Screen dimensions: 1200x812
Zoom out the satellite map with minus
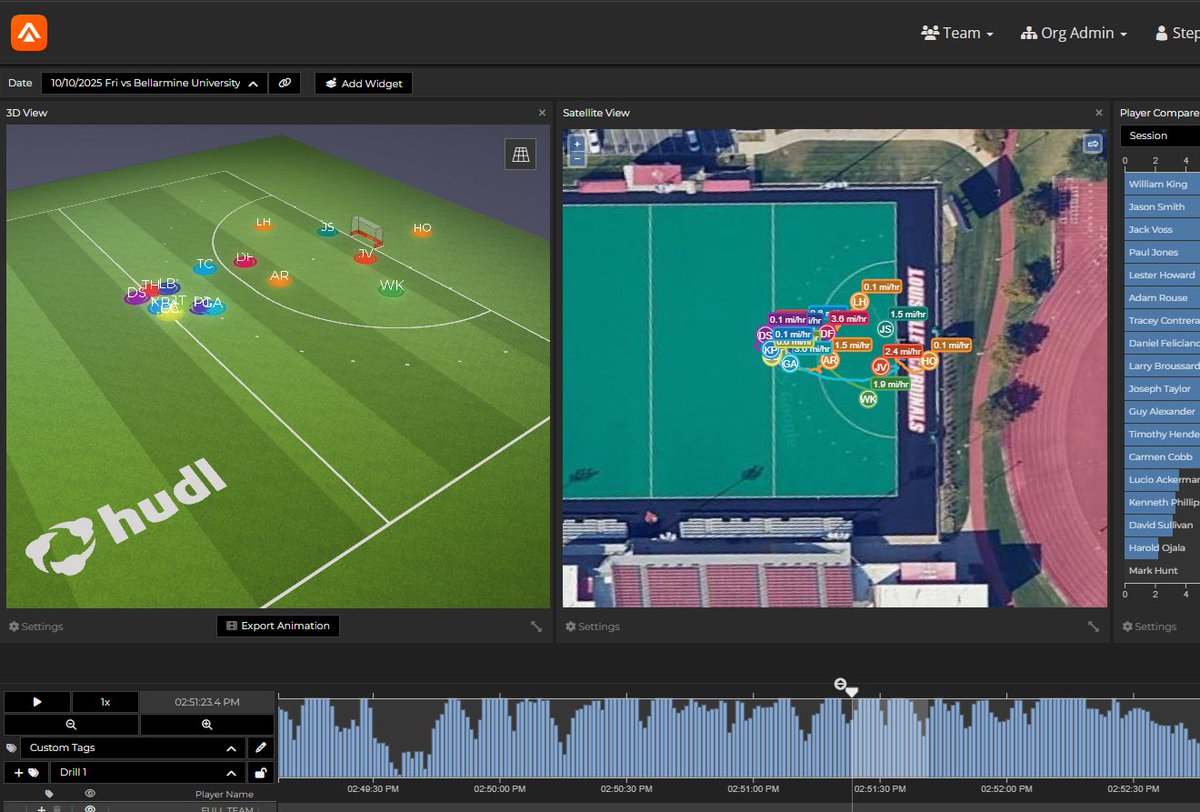[577, 158]
